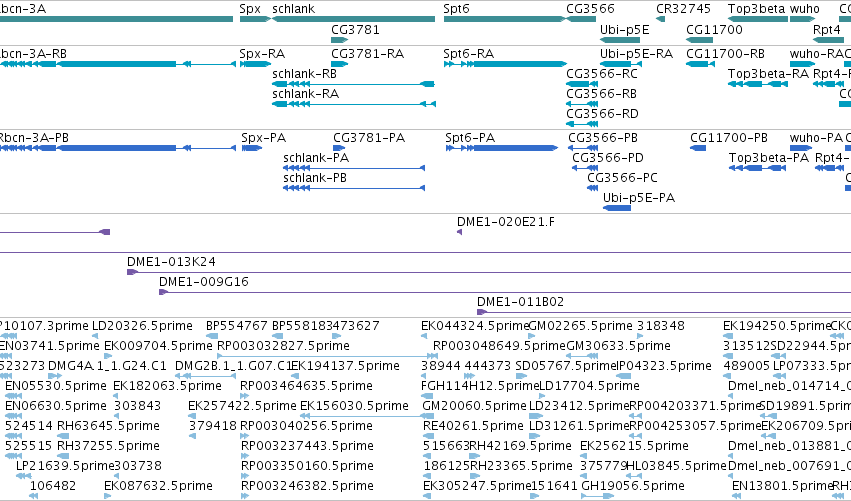The height and width of the screenshot is (501, 851).
Task: Click EST RH63645.5prime label
Action: (x=109, y=427)
